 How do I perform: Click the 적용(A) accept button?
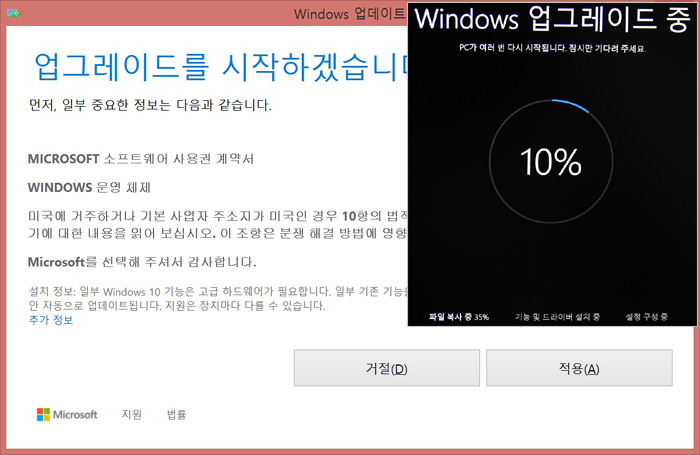click(x=579, y=368)
